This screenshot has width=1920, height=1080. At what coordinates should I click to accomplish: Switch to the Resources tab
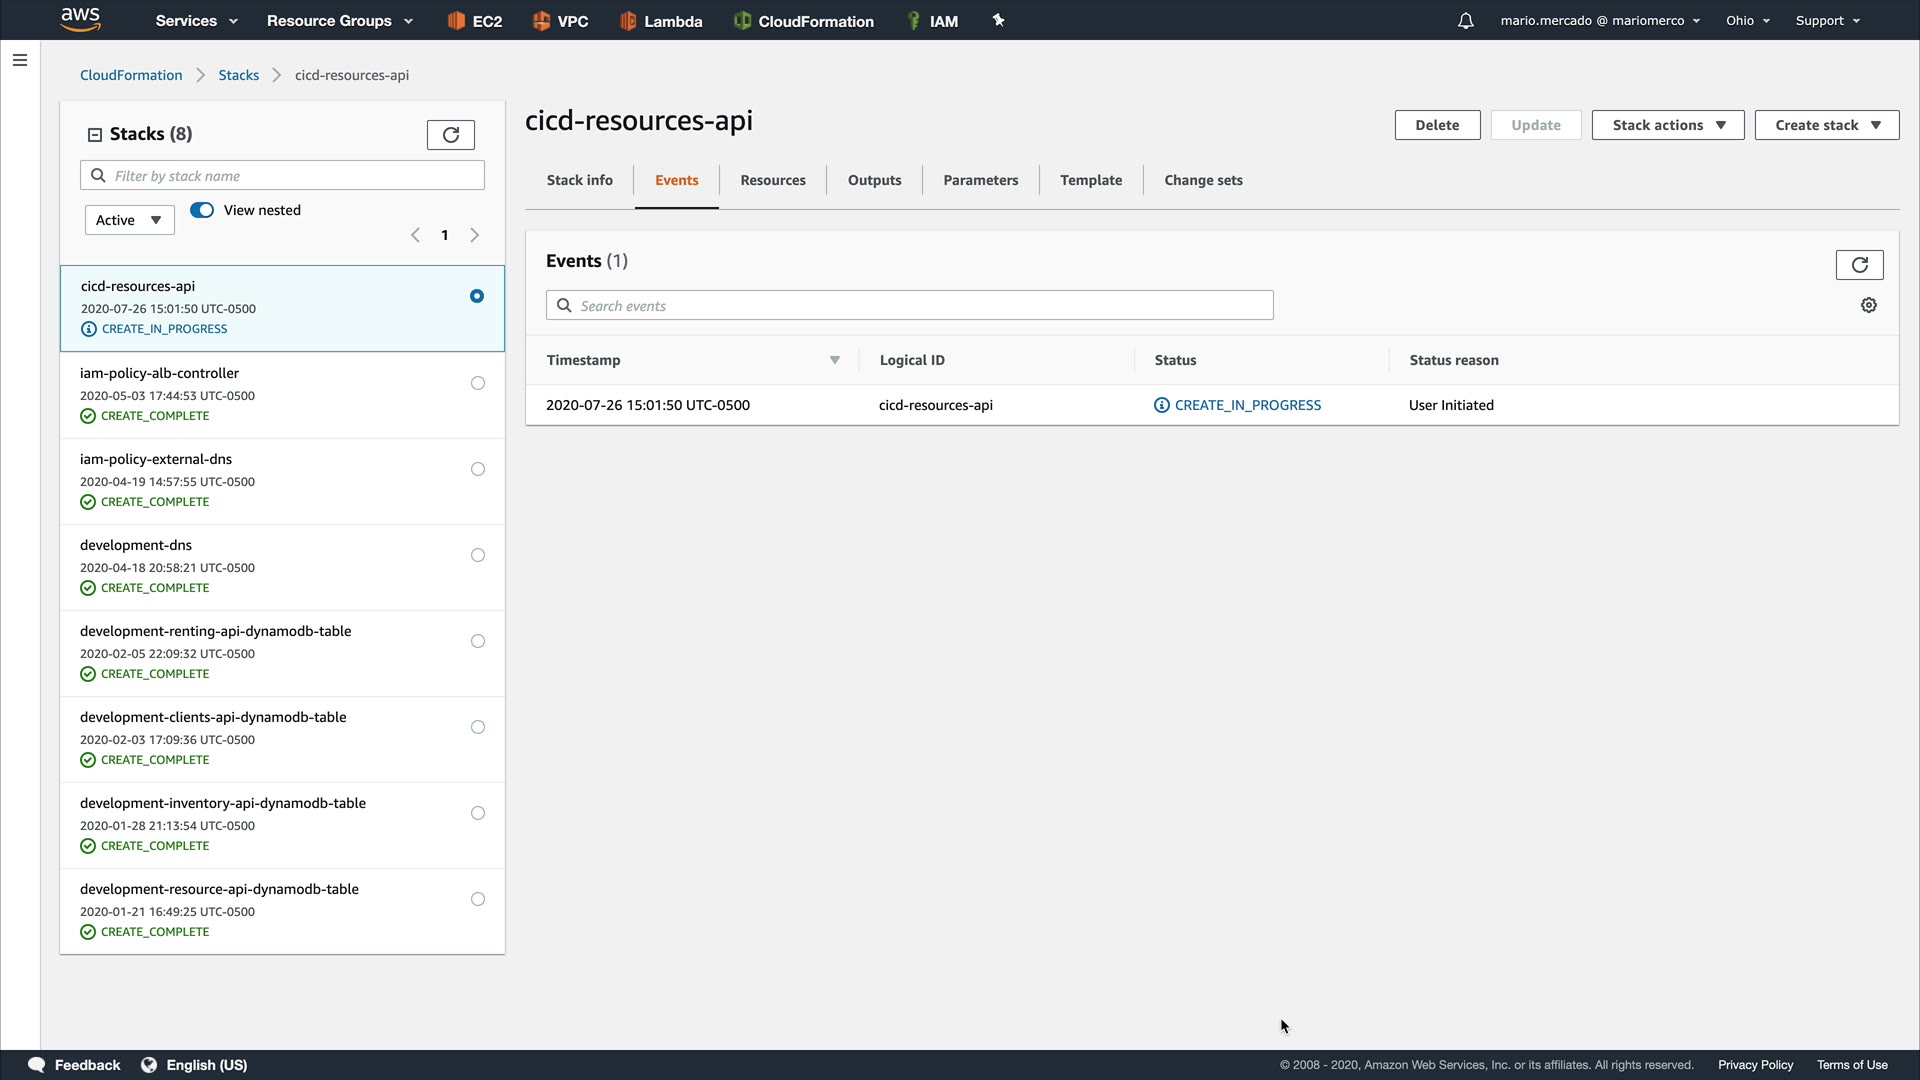pyautogui.click(x=772, y=180)
